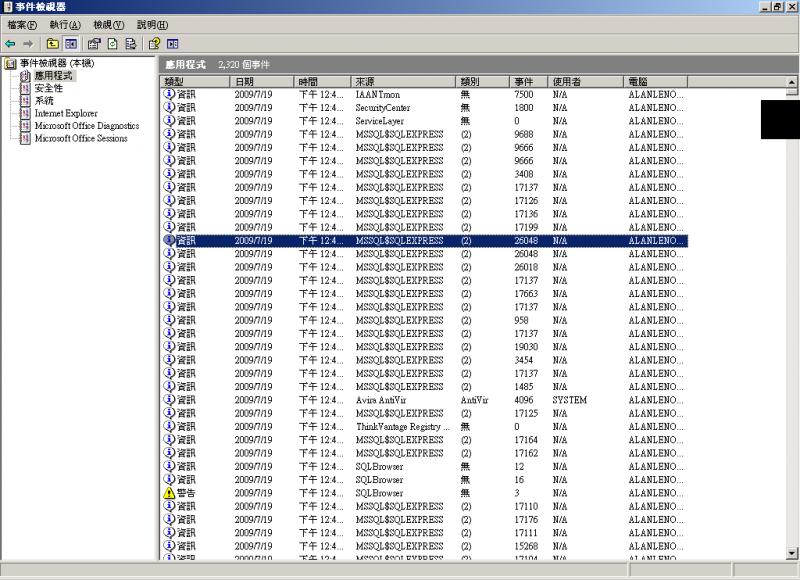Open the 檢視 menu
The image size is (800, 580).
coord(108,24)
